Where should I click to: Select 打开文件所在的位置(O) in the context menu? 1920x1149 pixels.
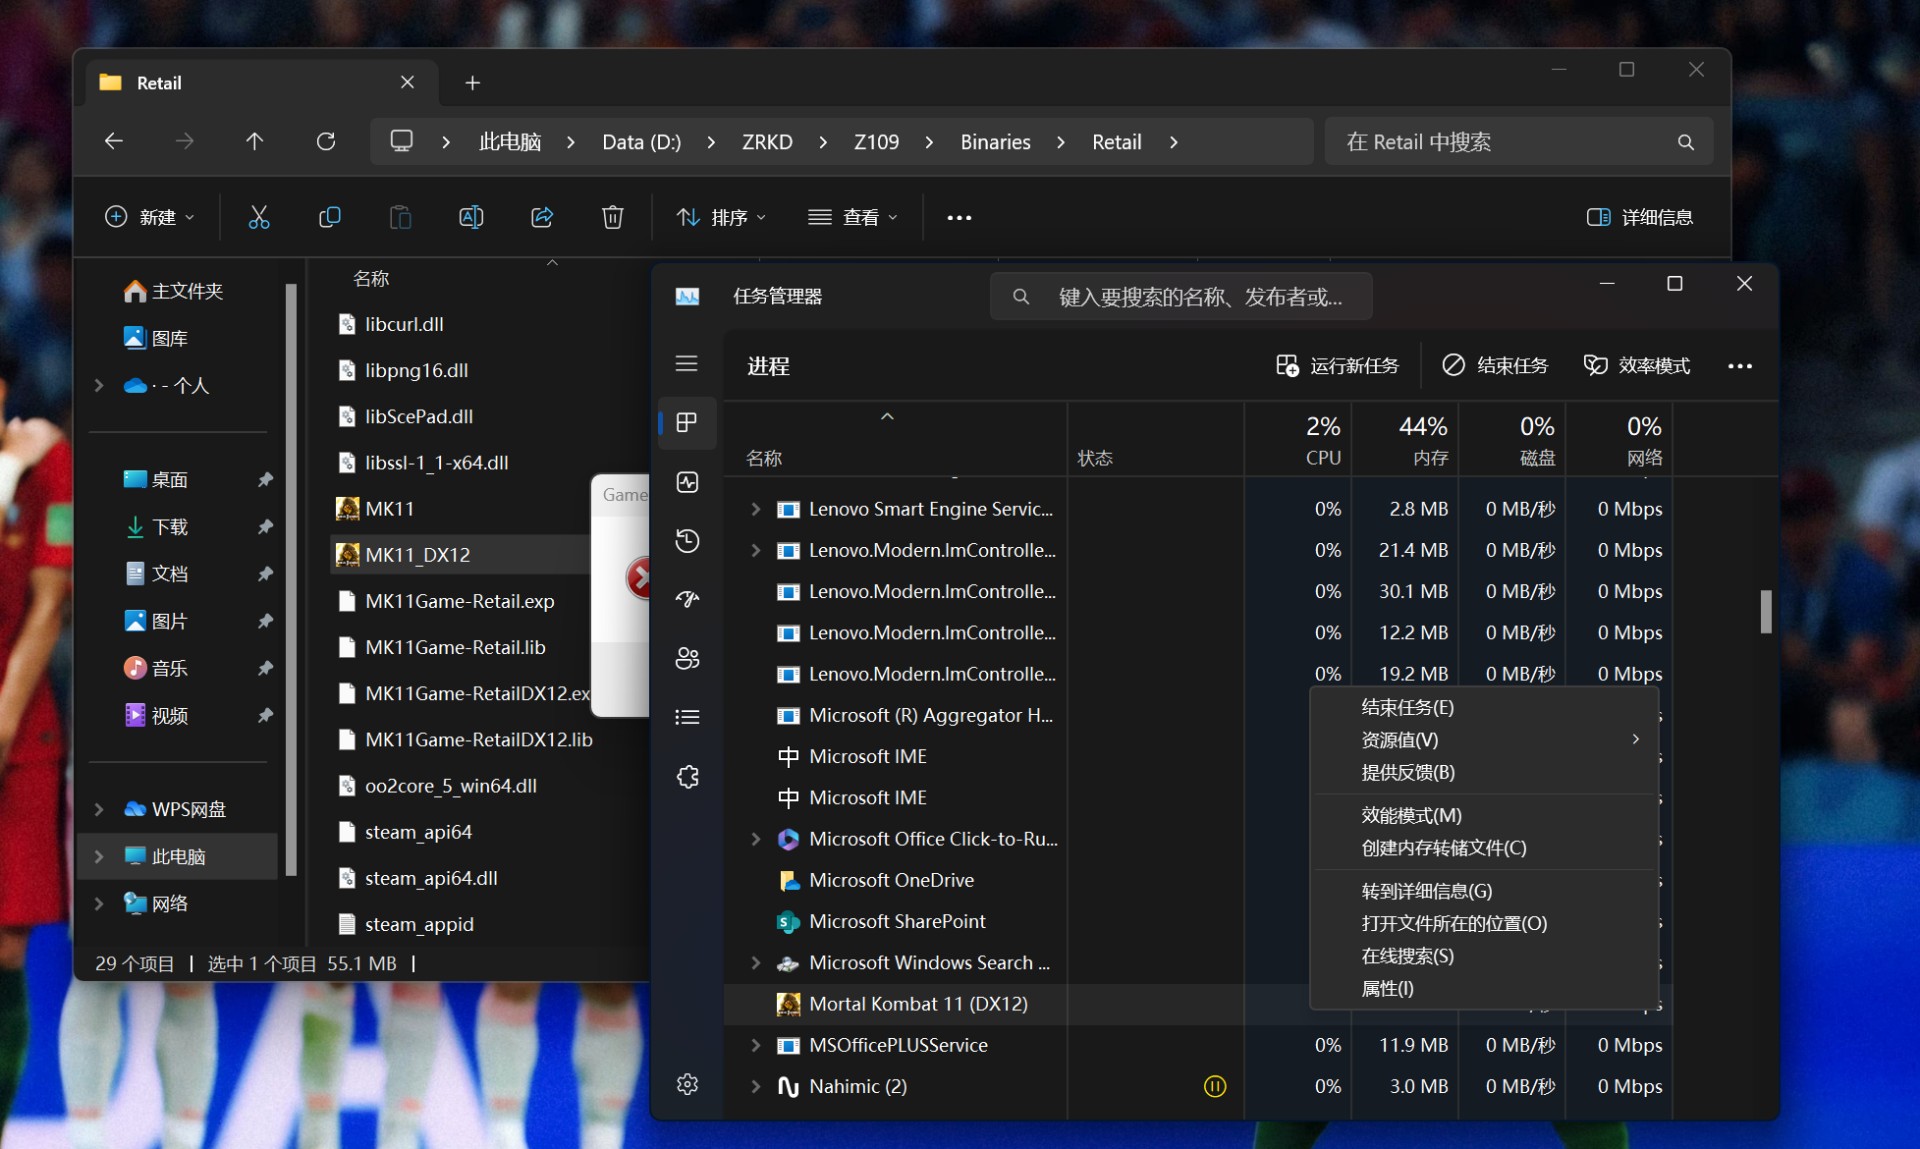coord(1484,923)
